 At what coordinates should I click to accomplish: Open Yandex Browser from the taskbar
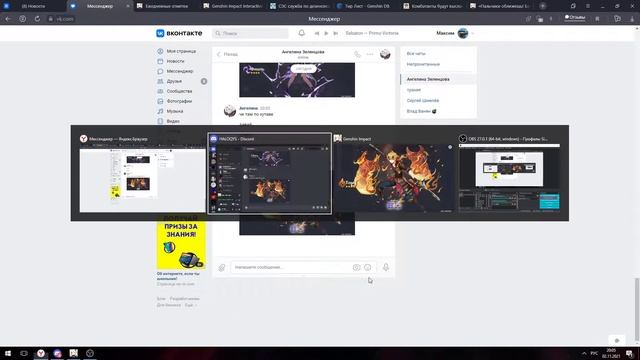[x=41, y=353]
